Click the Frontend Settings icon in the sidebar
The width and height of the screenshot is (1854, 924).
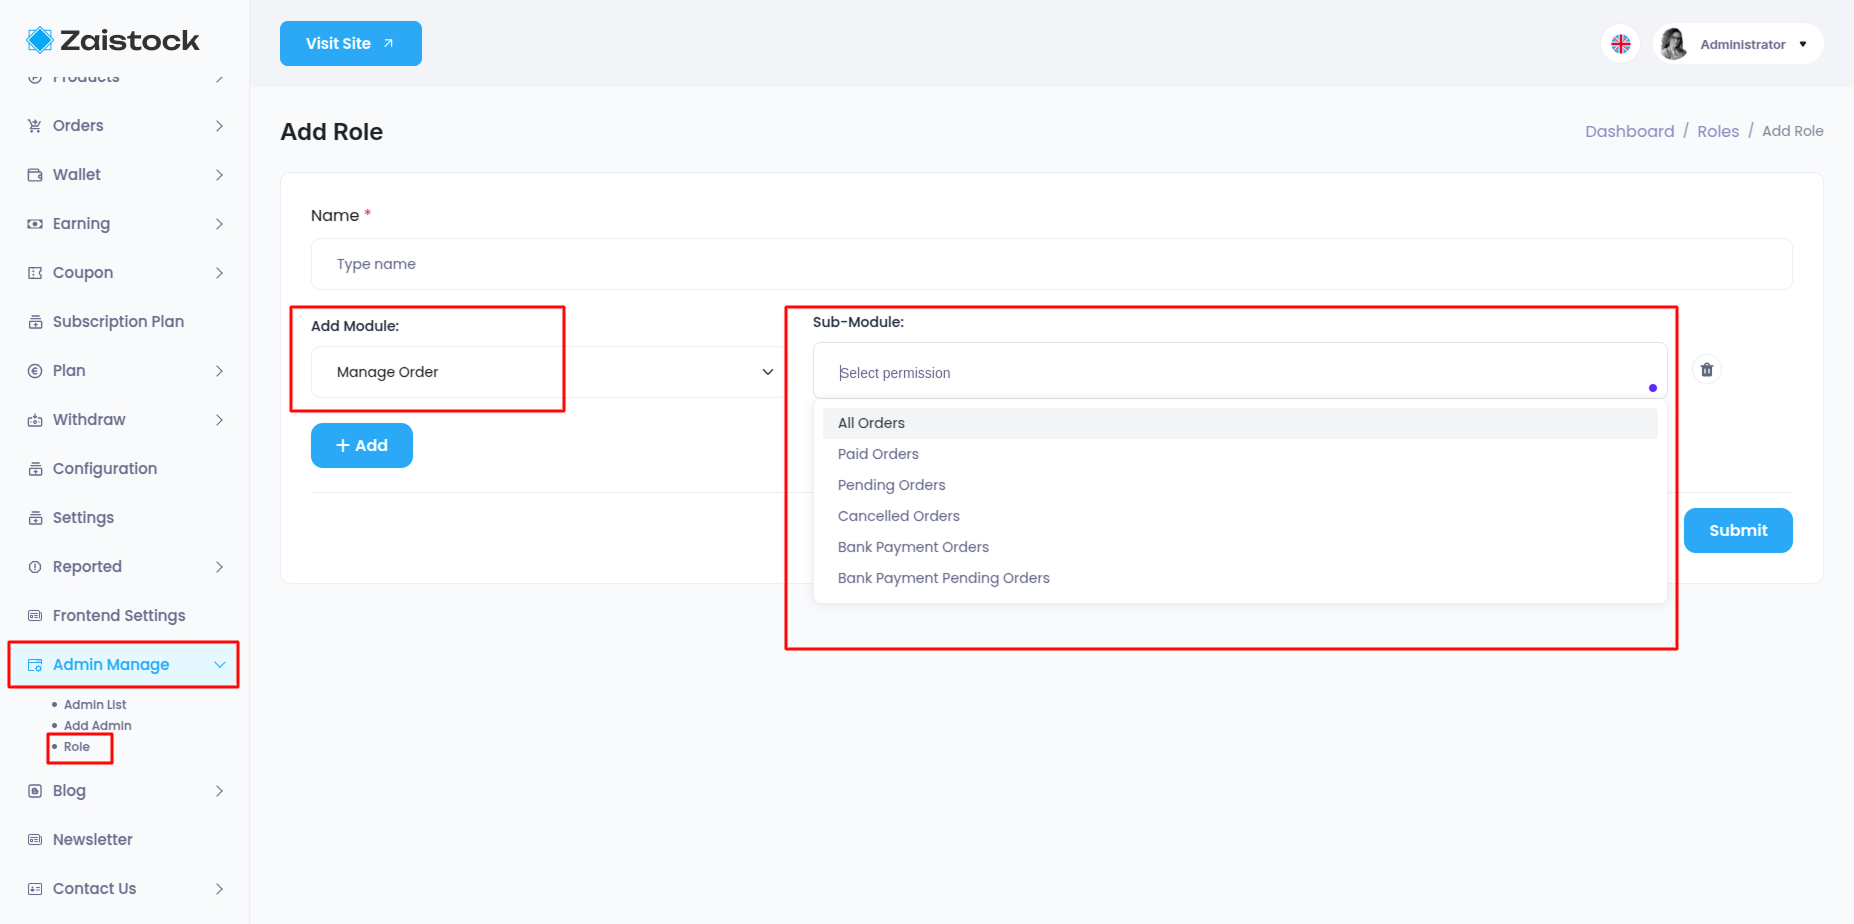(x=35, y=616)
